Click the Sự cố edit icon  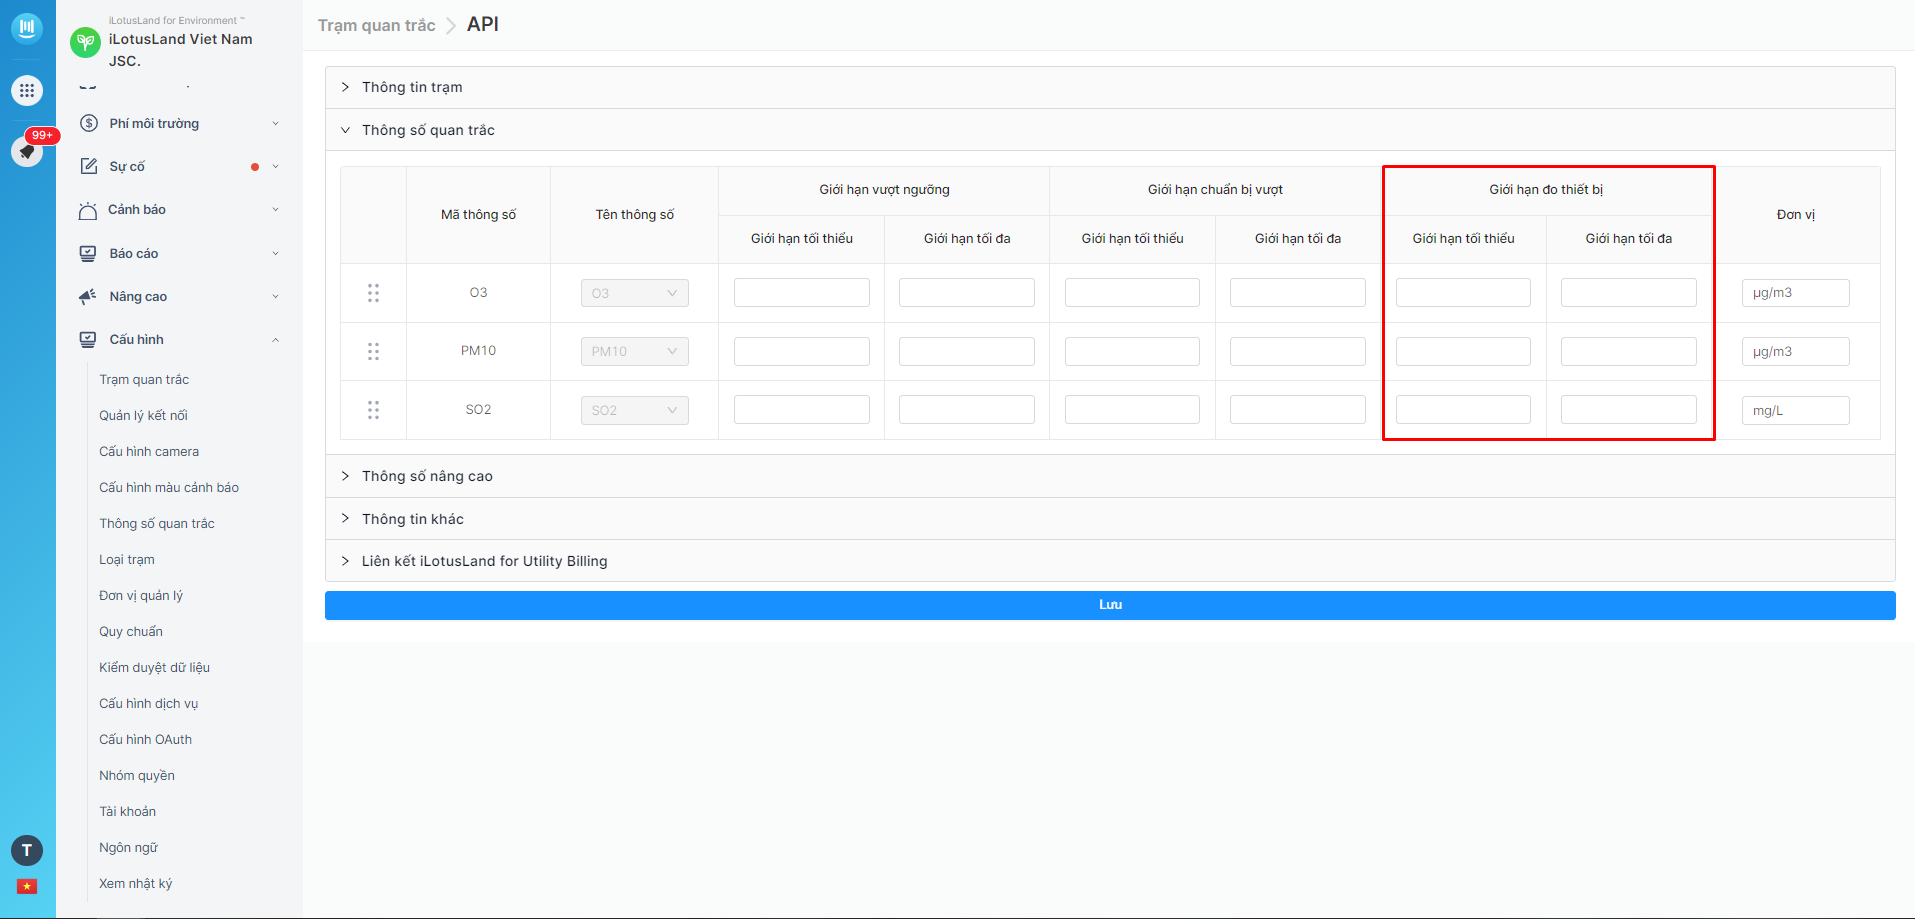click(x=88, y=166)
